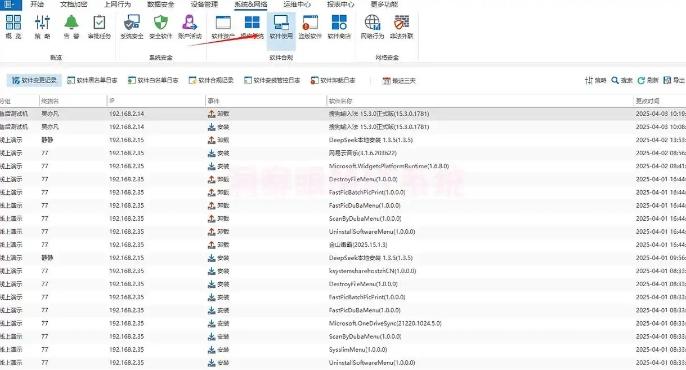Switch to the 系统&网络 ribbon tab

[251, 4]
